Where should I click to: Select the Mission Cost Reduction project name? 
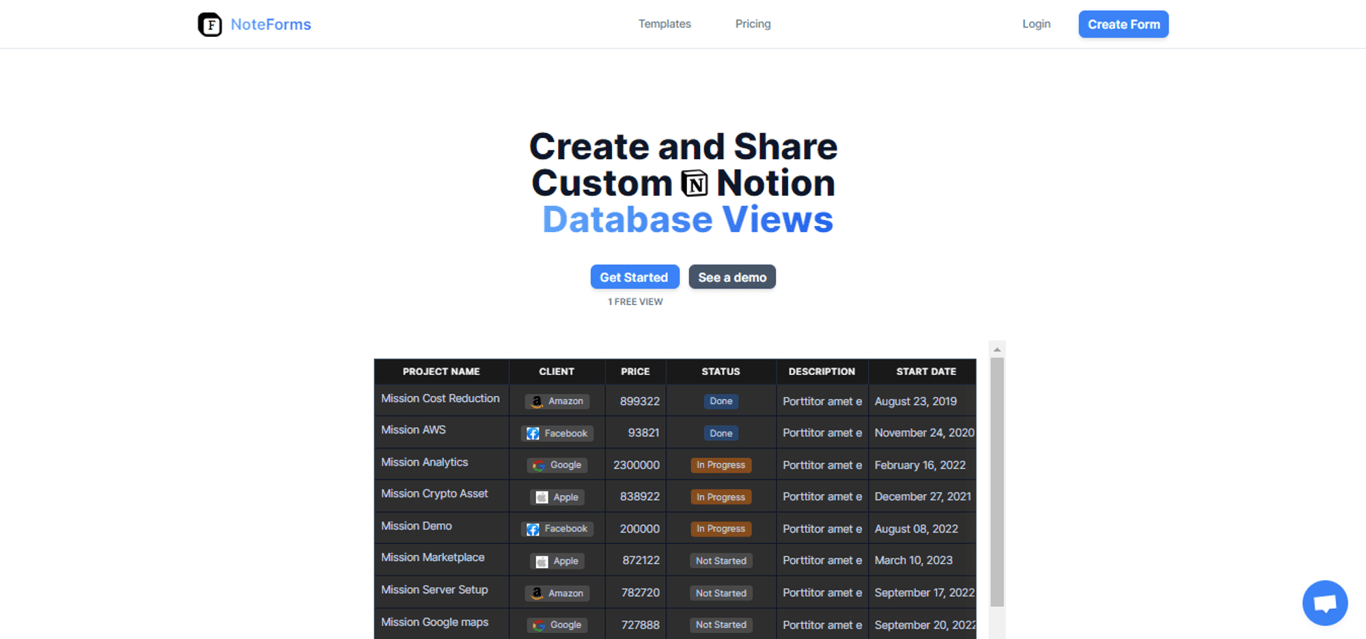[x=440, y=398]
